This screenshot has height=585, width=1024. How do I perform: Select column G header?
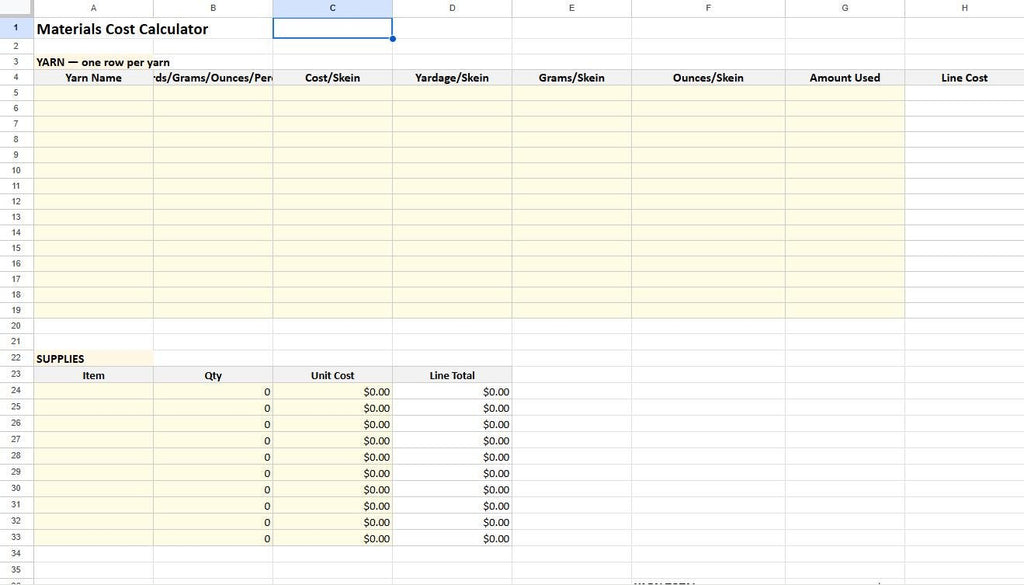click(844, 8)
